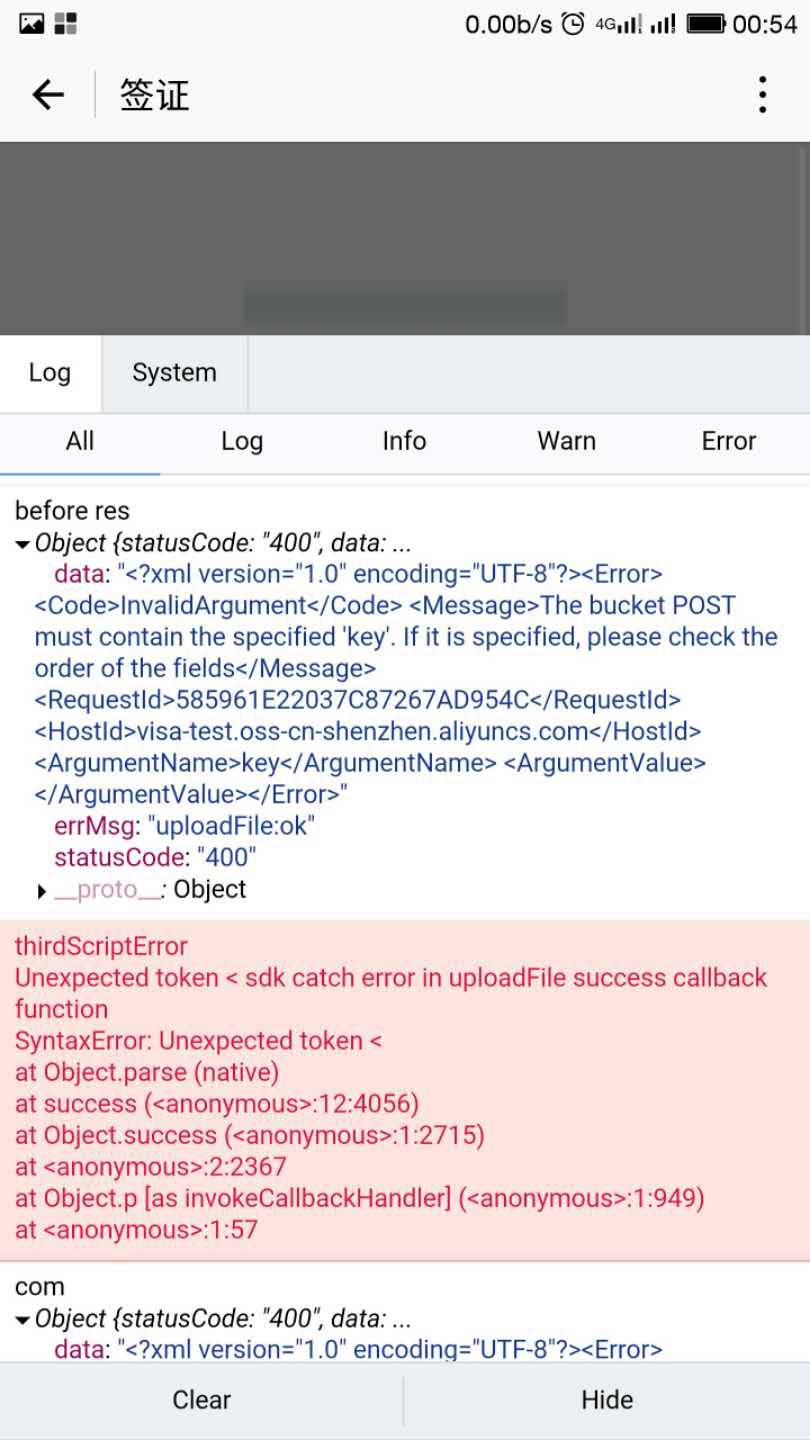Tap the 4G signal strength icon
Screen dimensions: 810x1440
619,24
